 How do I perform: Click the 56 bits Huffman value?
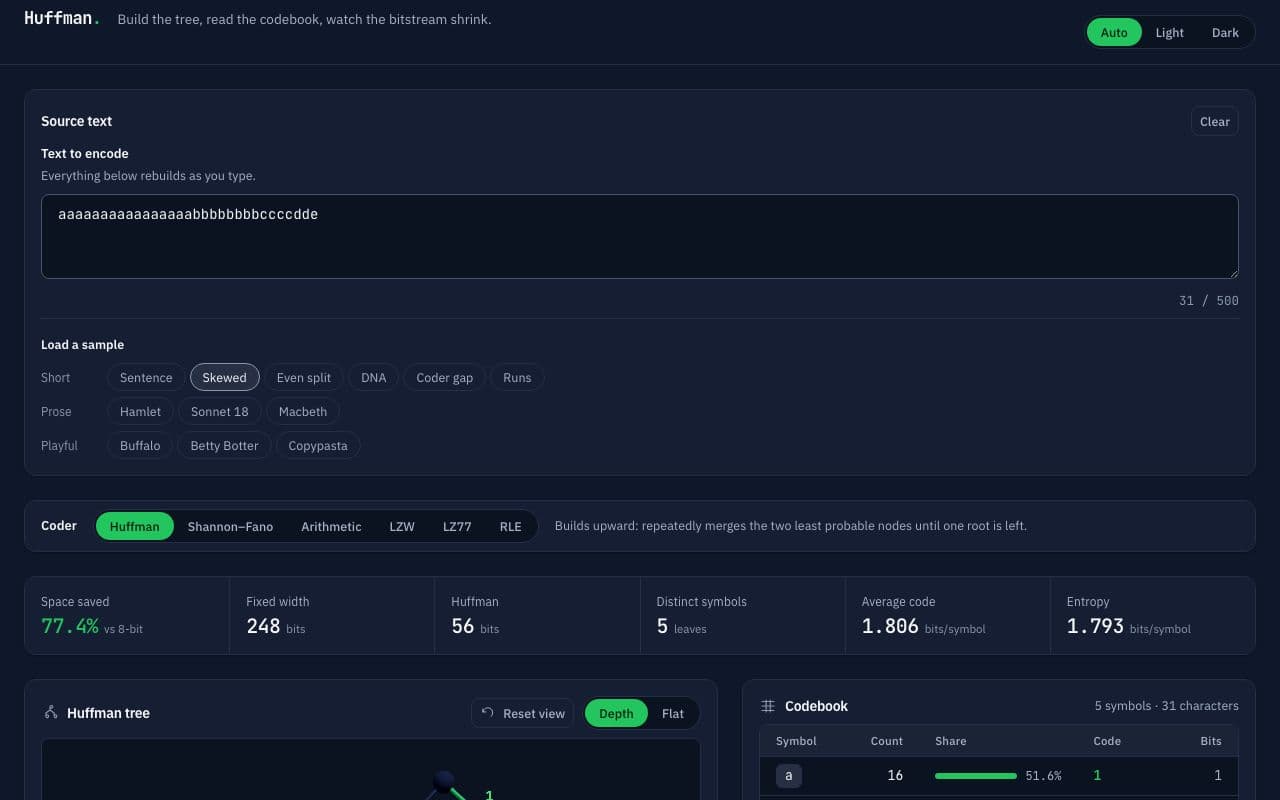tap(463, 626)
